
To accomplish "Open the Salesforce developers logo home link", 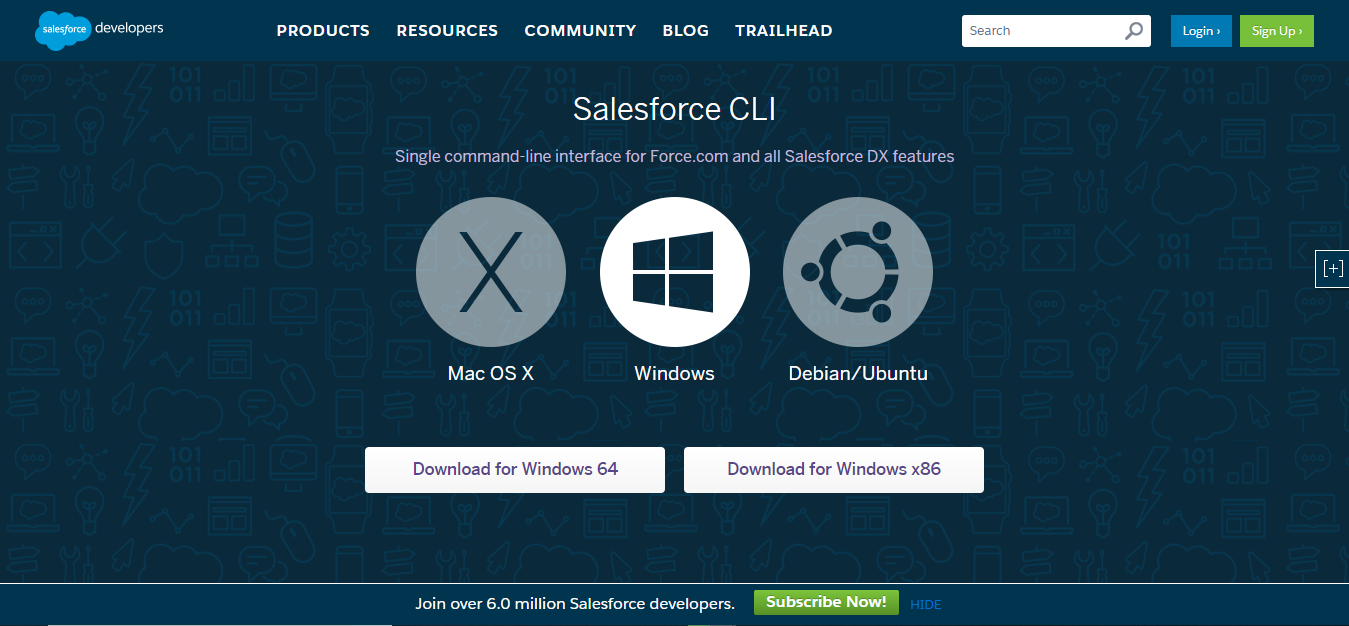I will (x=99, y=30).
